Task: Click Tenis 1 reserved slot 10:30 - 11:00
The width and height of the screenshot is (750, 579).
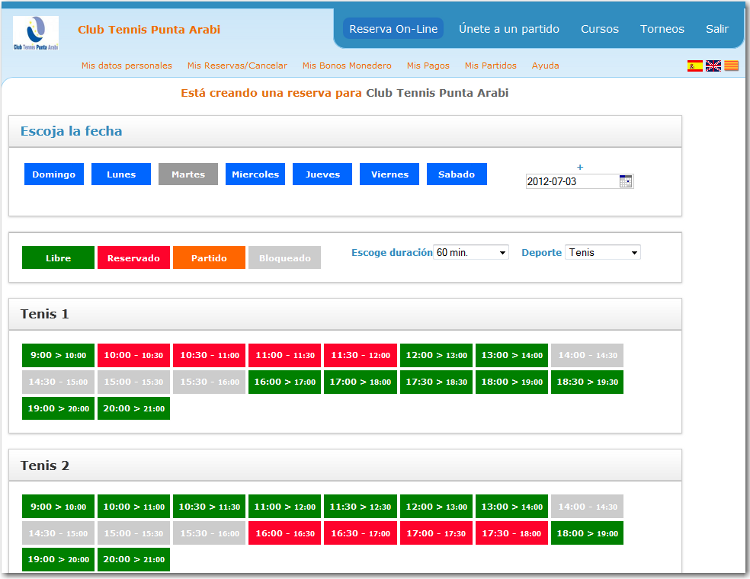Action: pos(209,355)
